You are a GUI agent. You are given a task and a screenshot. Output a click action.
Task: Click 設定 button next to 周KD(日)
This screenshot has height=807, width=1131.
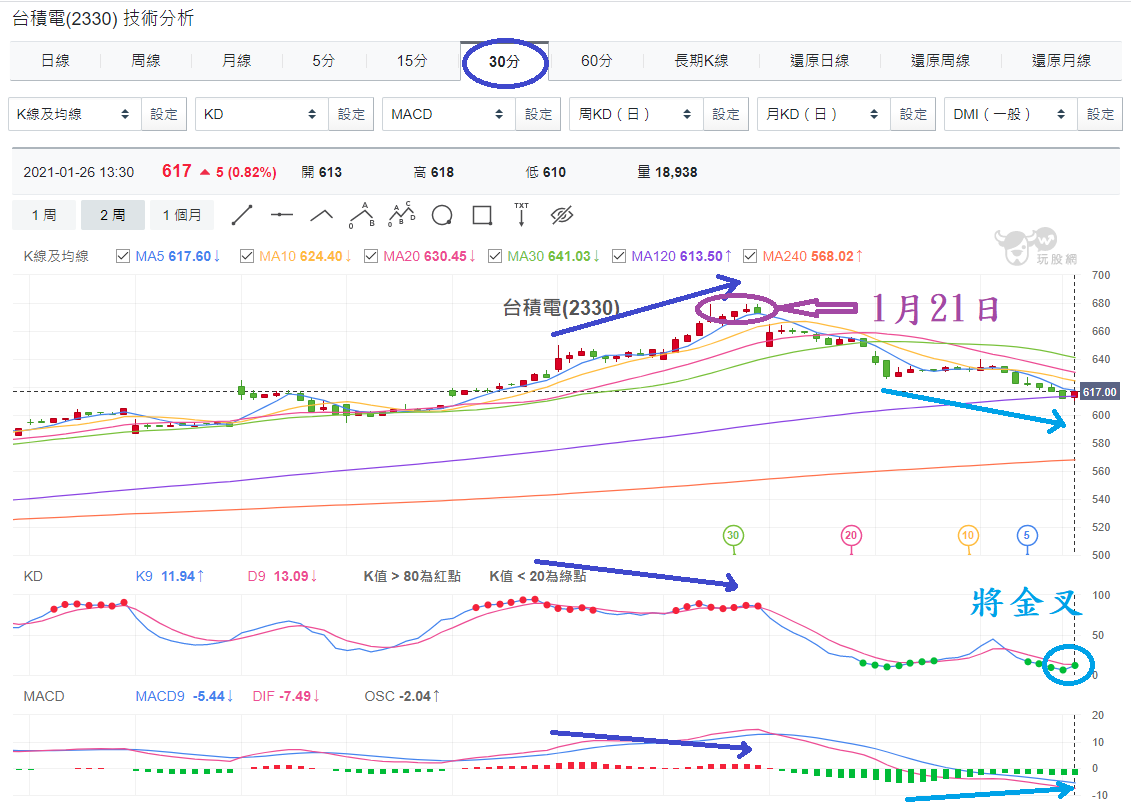coord(726,114)
